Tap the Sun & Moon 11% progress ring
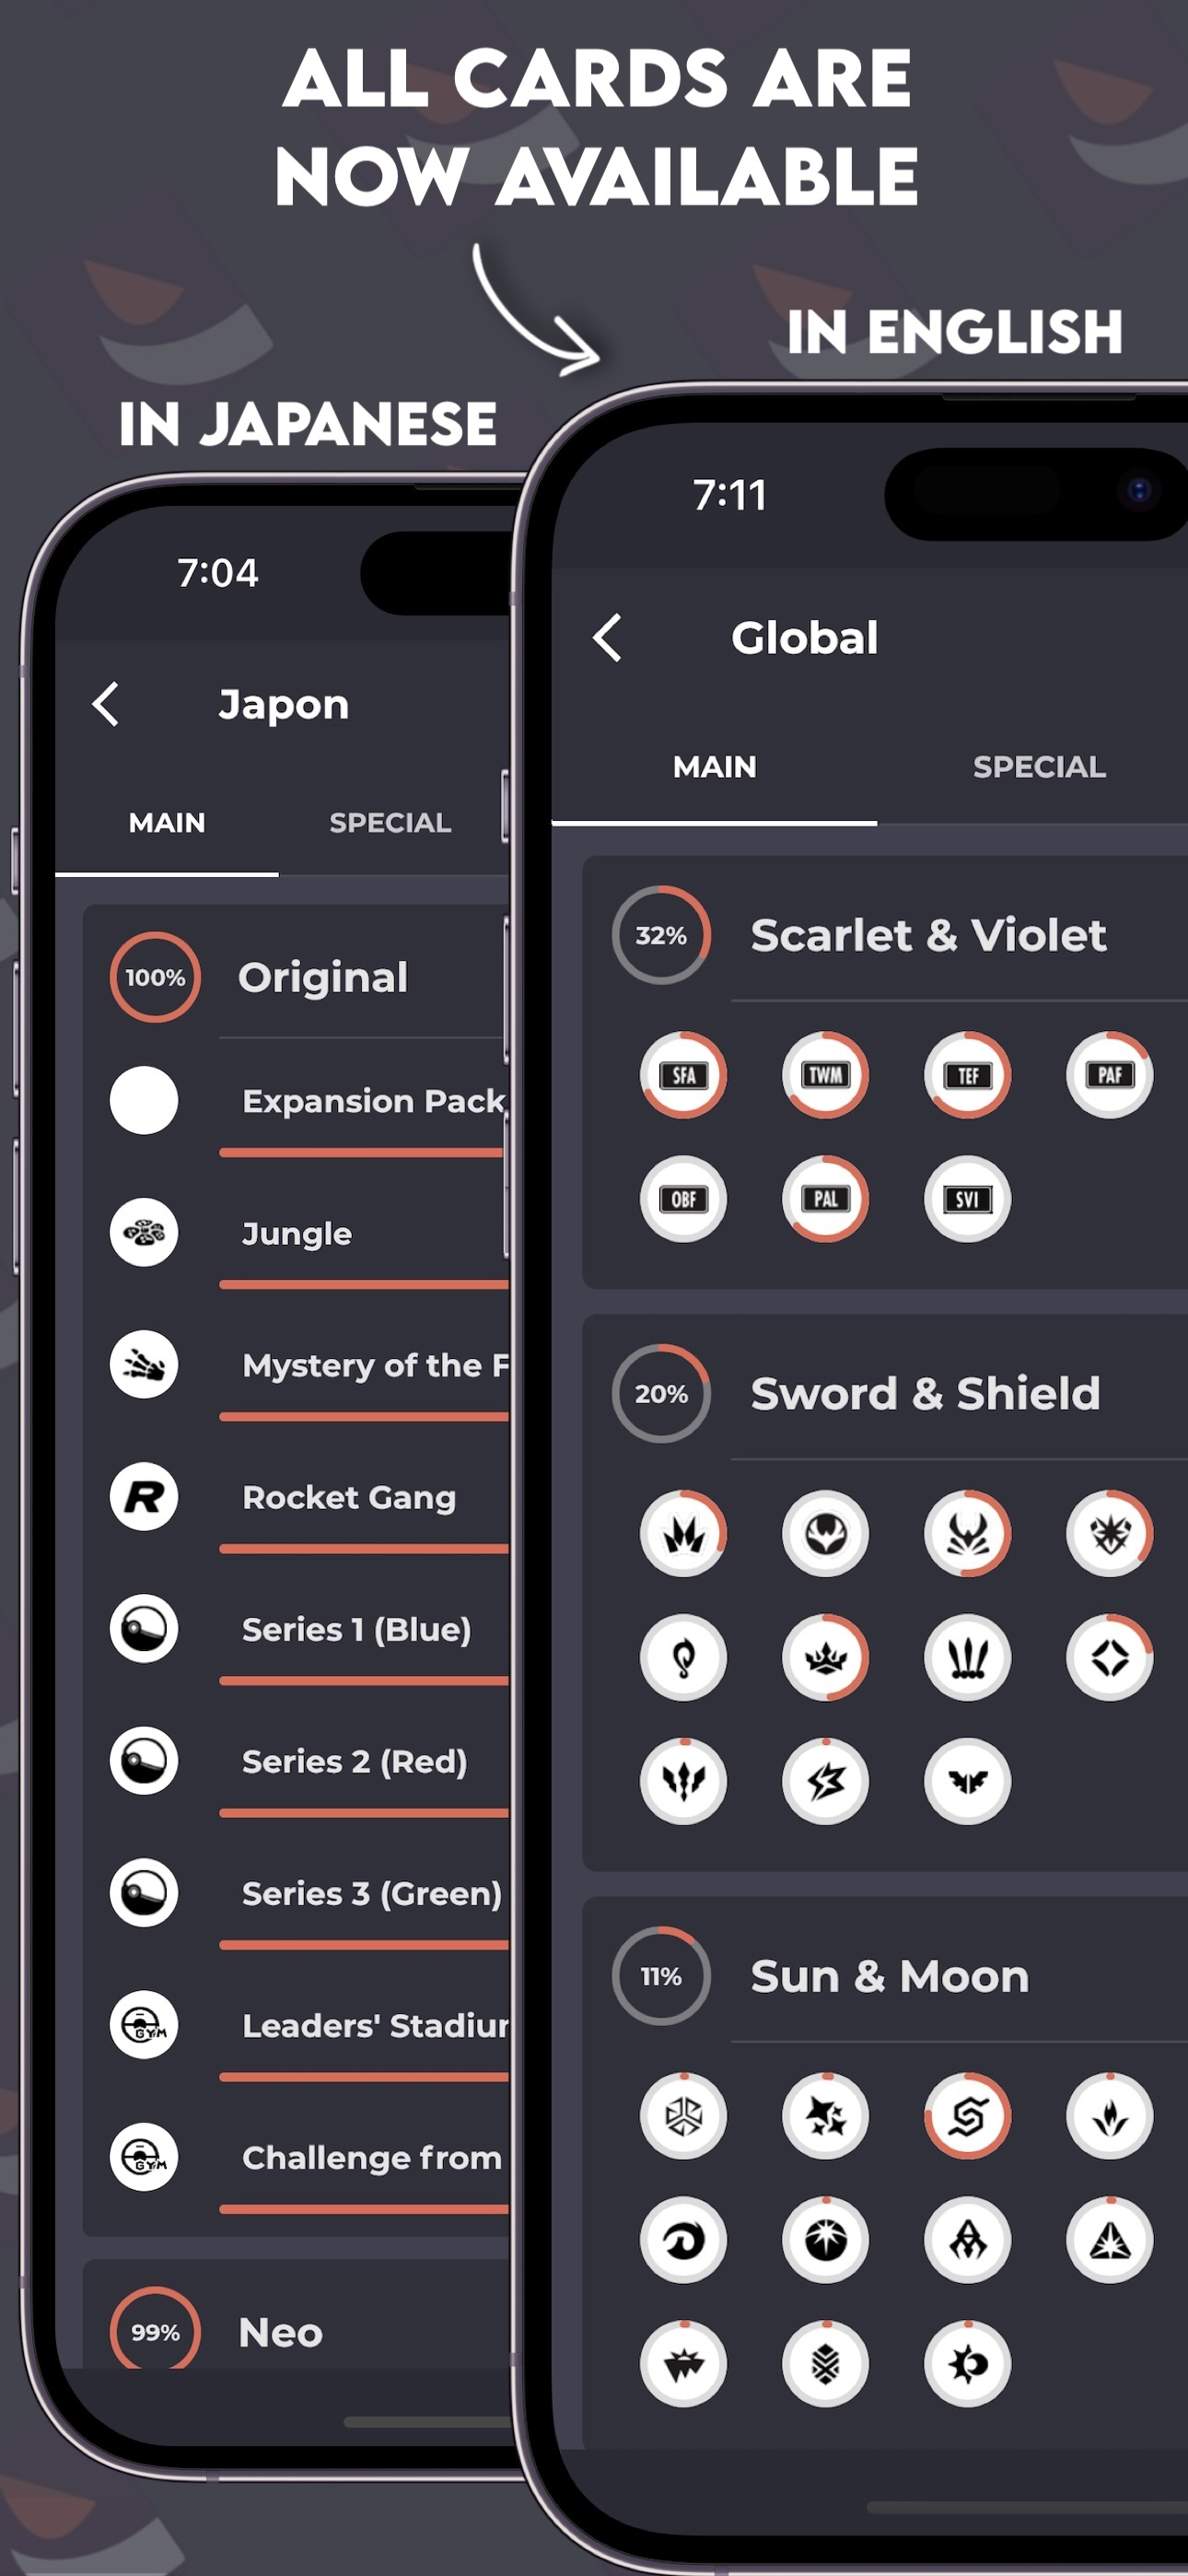1188x2576 pixels. (661, 1976)
